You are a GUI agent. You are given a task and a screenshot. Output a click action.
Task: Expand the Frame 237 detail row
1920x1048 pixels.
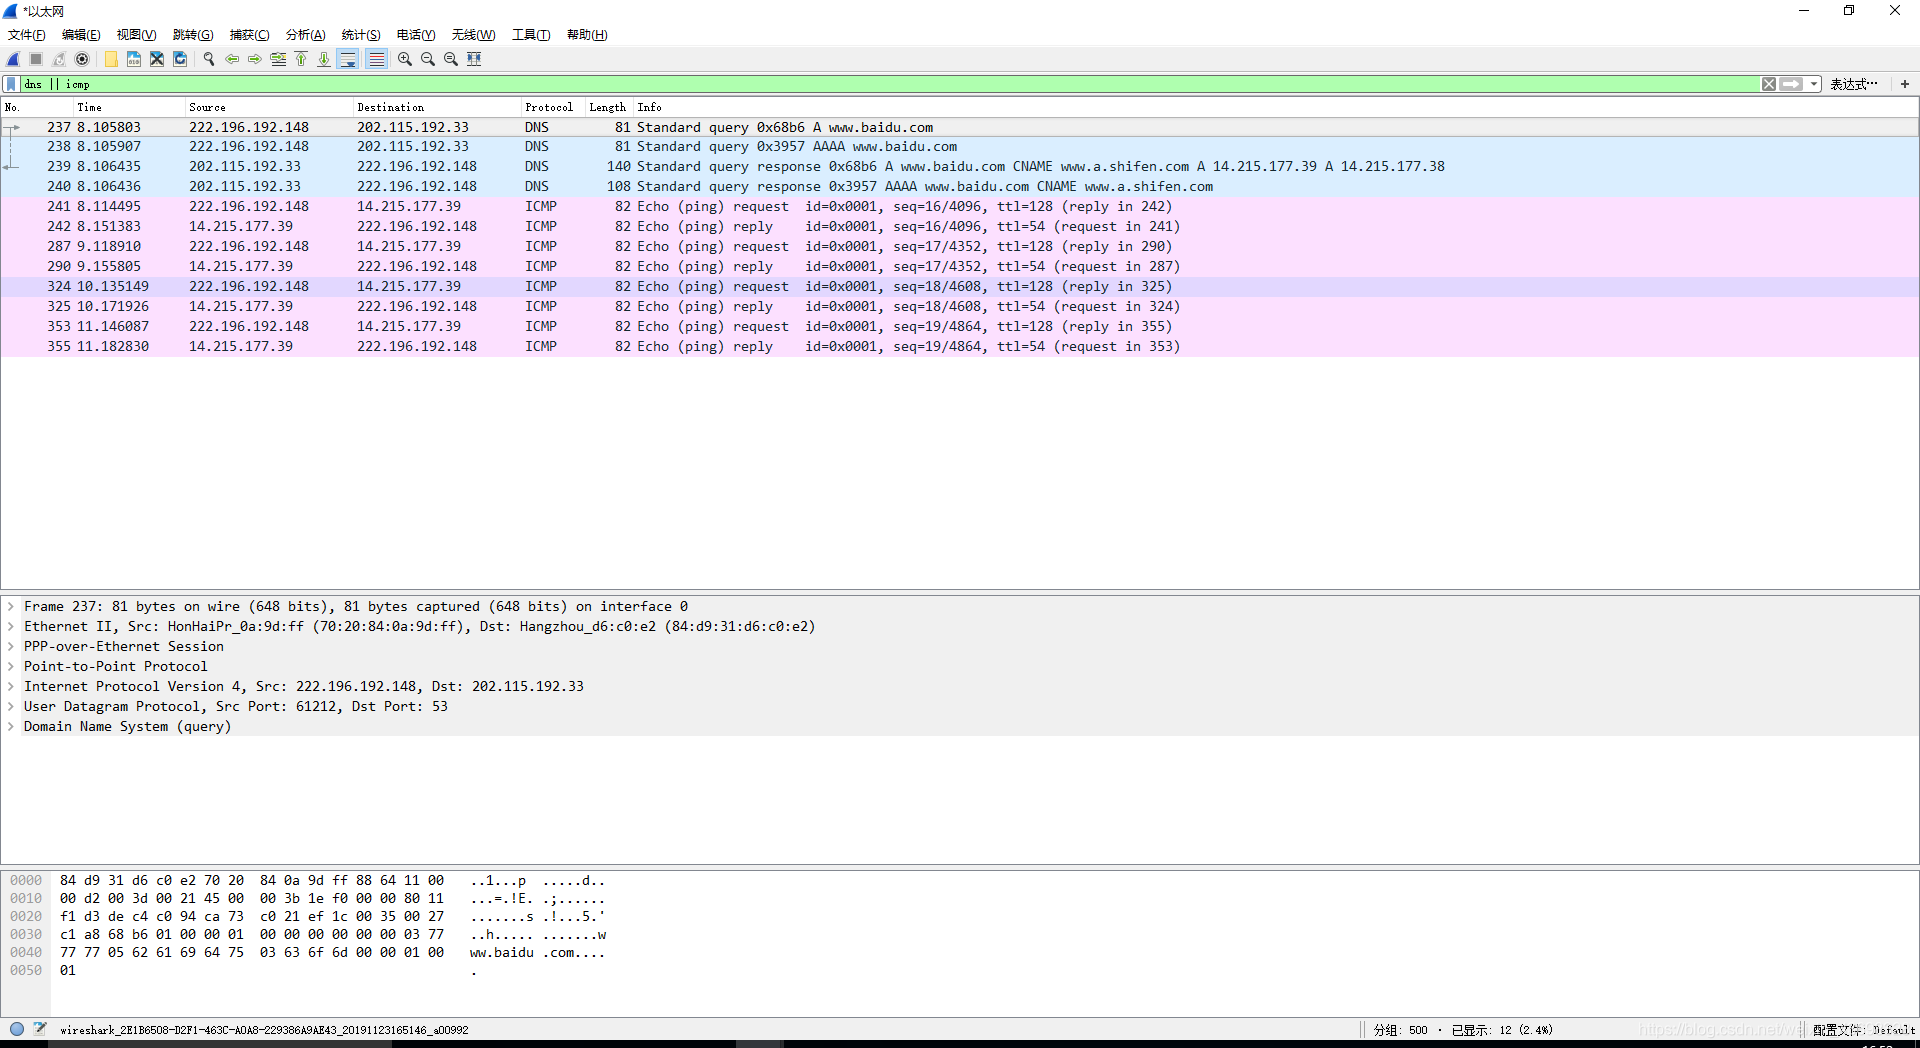click(x=11, y=606)
